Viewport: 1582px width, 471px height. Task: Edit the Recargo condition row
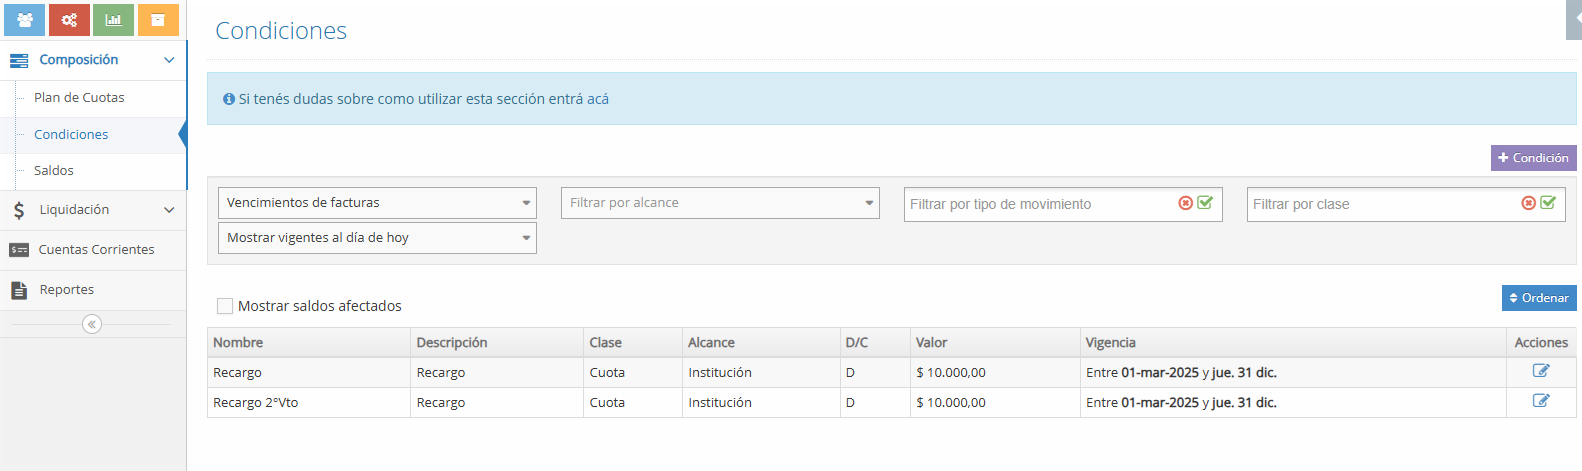(1540, 371)
